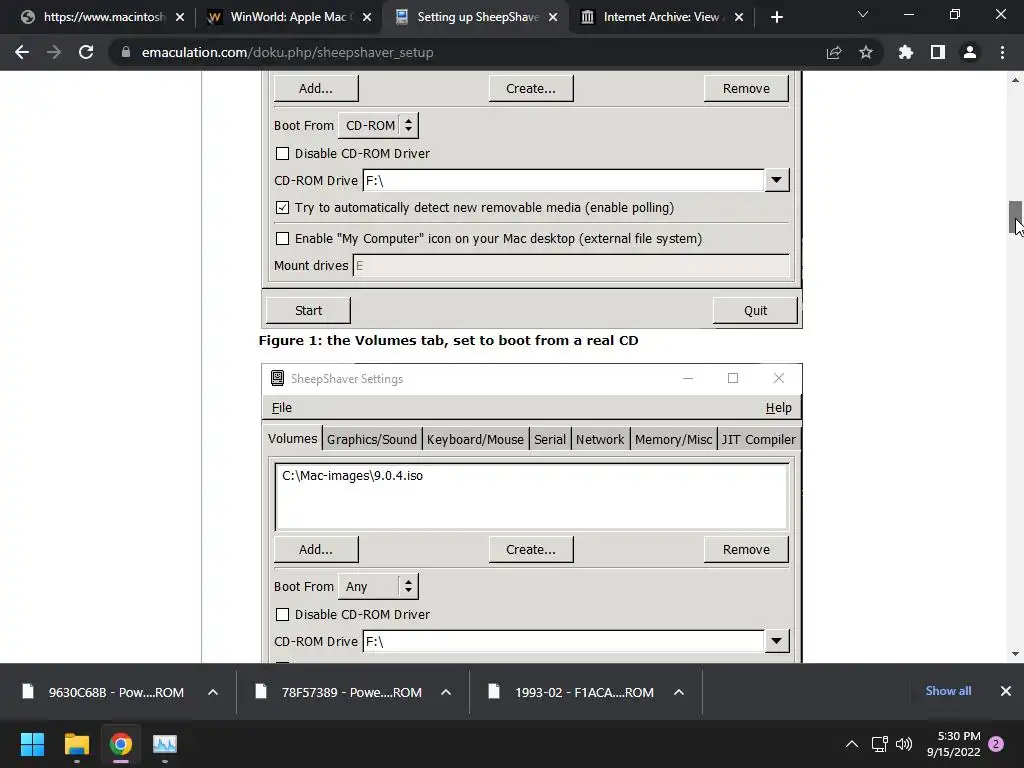Click Create... below the 9.0.4.iso list
The width and height of the screenshot is (1024, 768).
point(530,549)
